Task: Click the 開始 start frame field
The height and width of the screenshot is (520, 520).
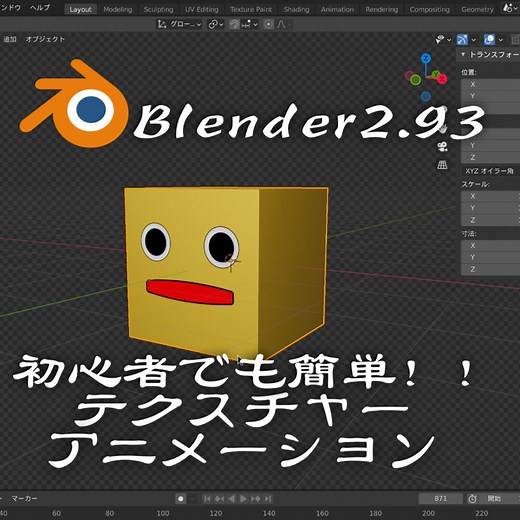Action: [500, 499]
